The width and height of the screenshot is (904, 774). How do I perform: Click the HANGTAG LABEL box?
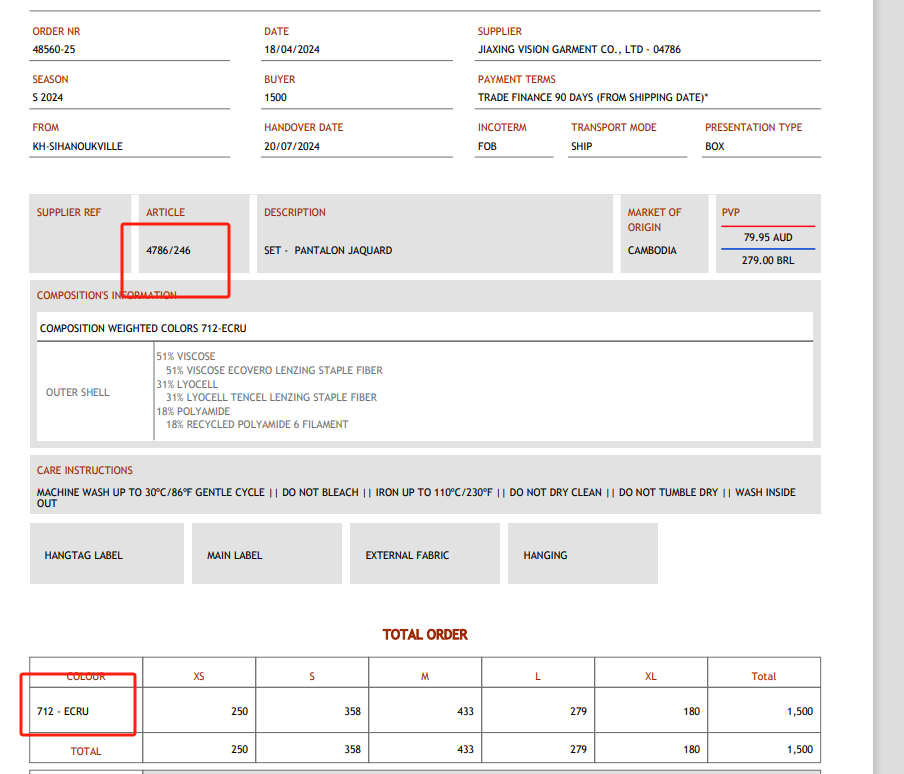(x=106, y=554)
